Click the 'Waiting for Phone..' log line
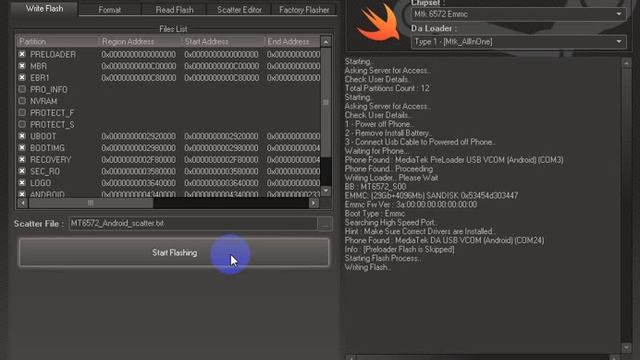Screen dimensions: 640x360 [376, 151]
